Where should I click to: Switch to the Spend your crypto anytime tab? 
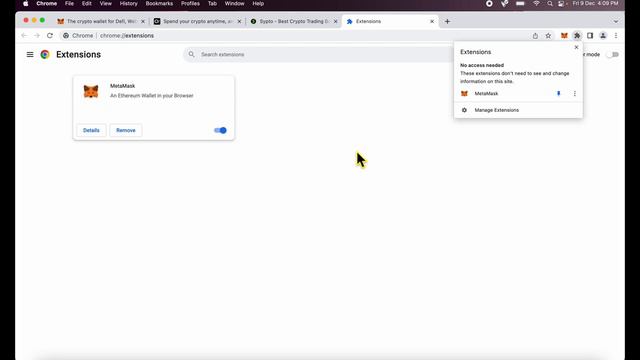click(x=198, y=21)
